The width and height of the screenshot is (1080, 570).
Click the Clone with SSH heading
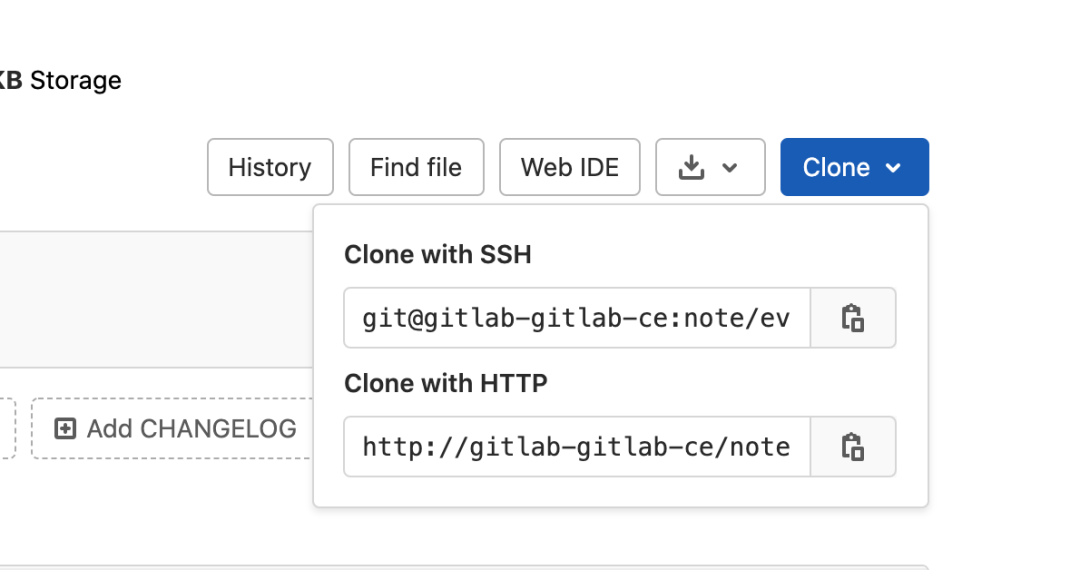pyautogui.click(x=437, y=255)
